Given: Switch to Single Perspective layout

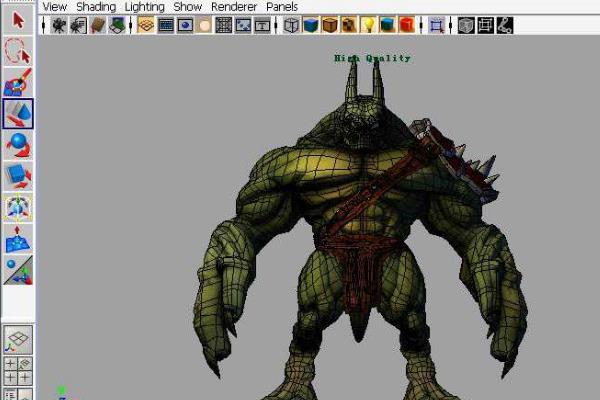Looking at the screenshot, I should 18,340.
